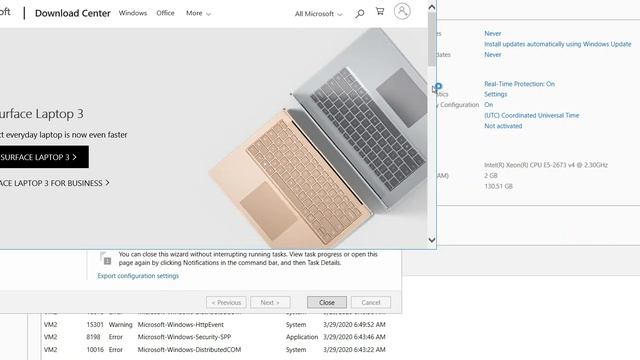Select the Microsoft-Windows-Security-SPP event row
The image size is (640, 360).
click(215, 337)
